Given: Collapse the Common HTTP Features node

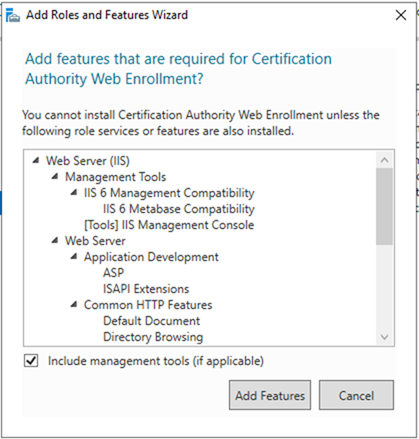Looking at the screenshot, I should pyautogui.click(x=74, y=305).
